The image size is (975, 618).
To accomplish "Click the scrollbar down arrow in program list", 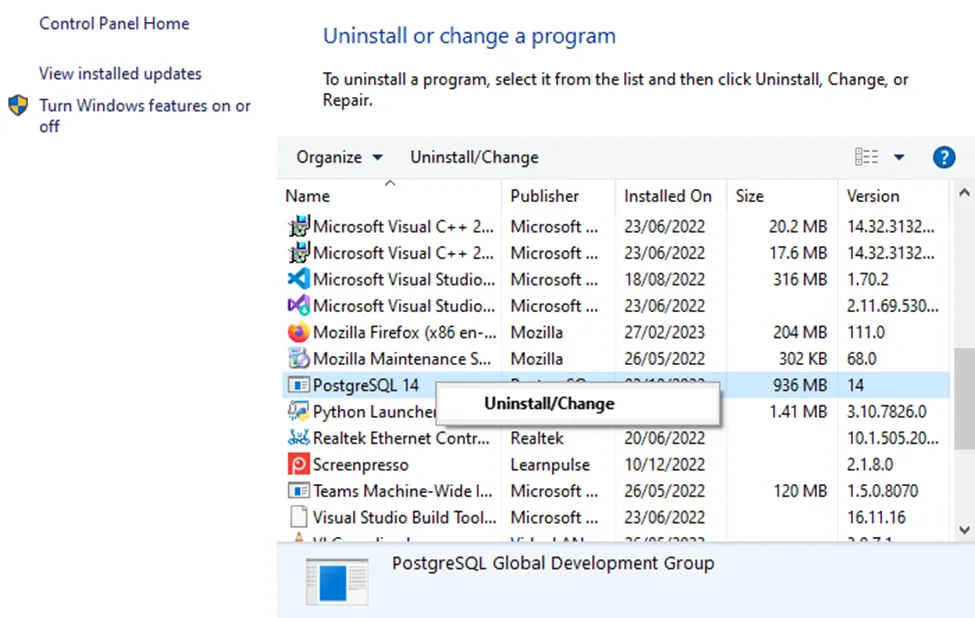I will tap(964, 530).
